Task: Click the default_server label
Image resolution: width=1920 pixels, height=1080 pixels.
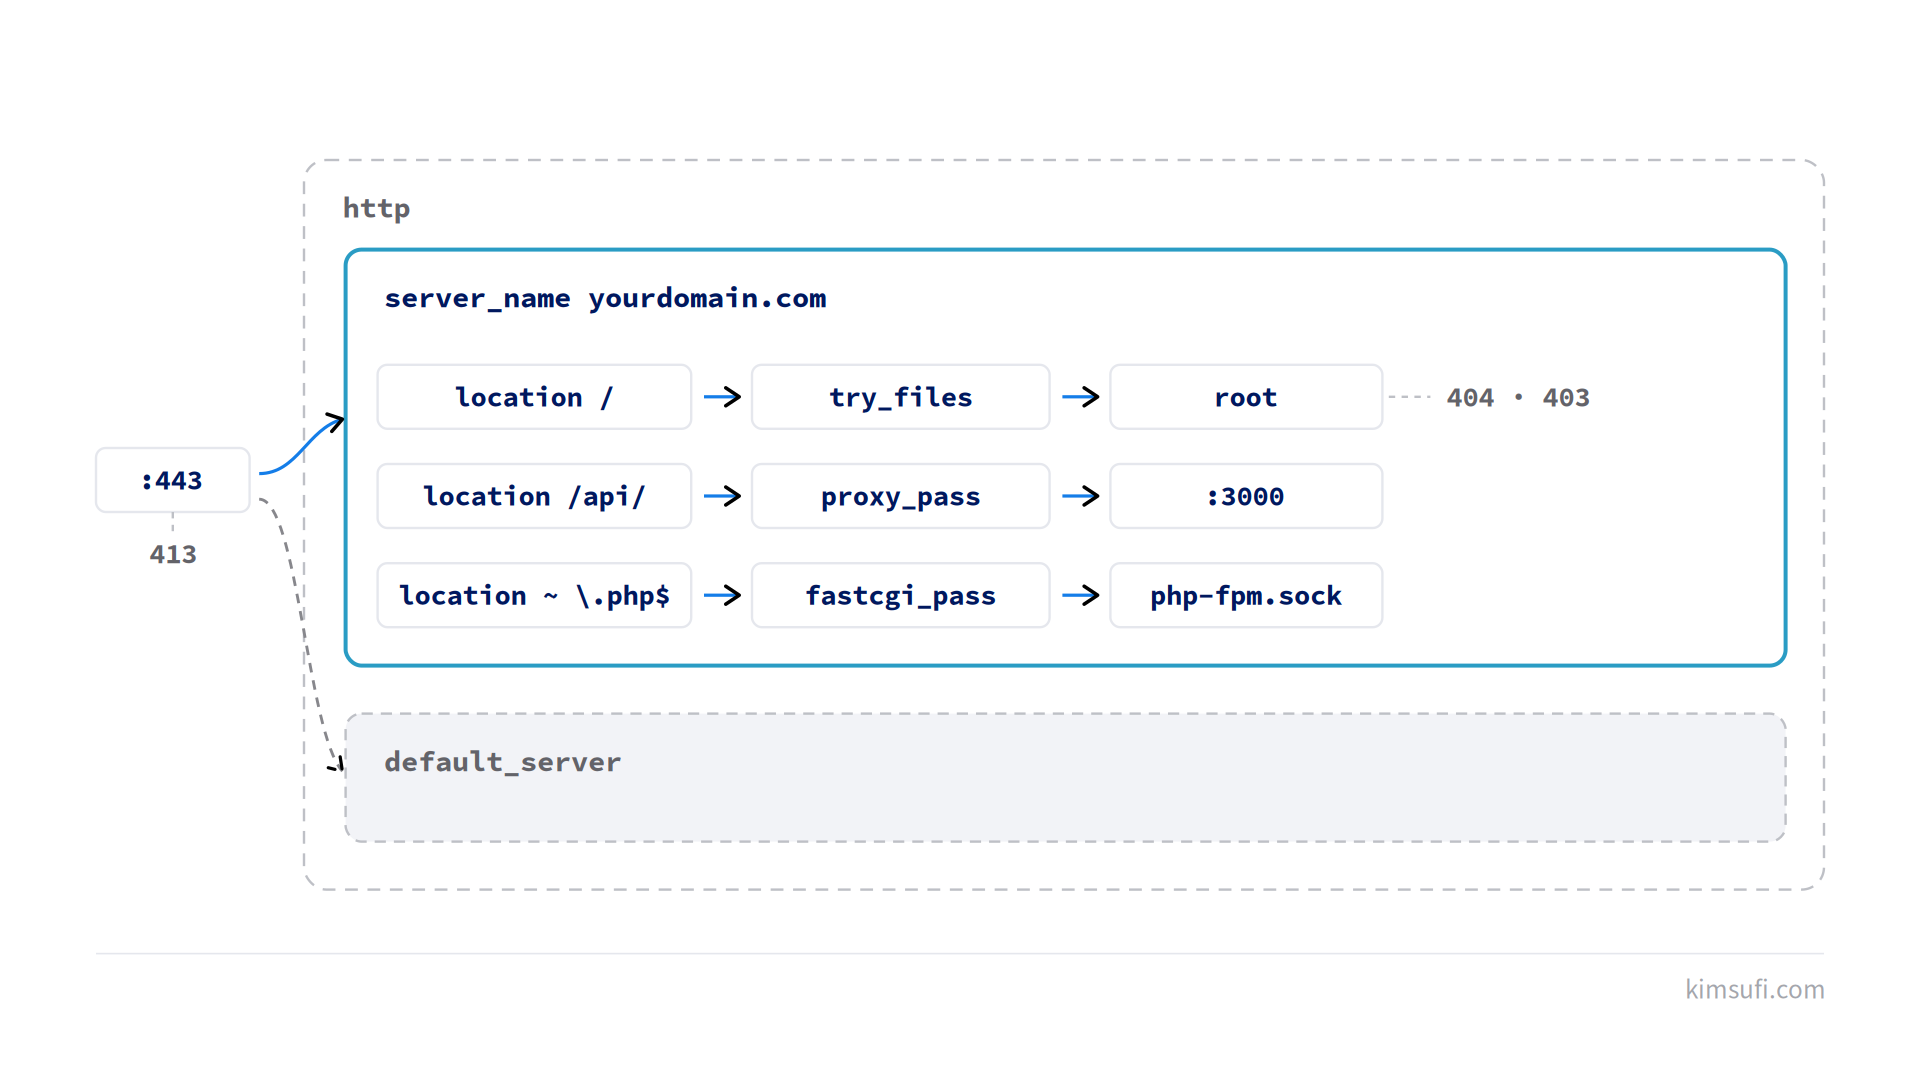Action: coord(502,762)
